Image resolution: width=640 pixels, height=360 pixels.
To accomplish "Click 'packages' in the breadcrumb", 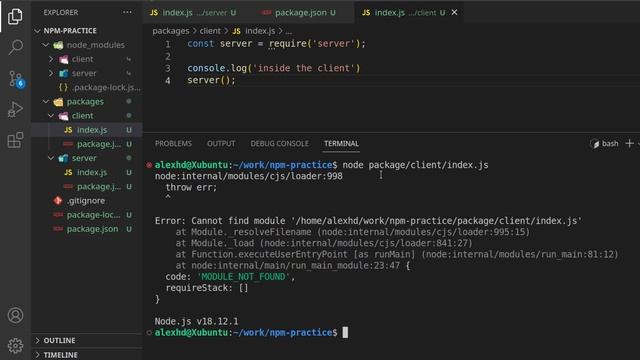I will click(x=171, y=31).
